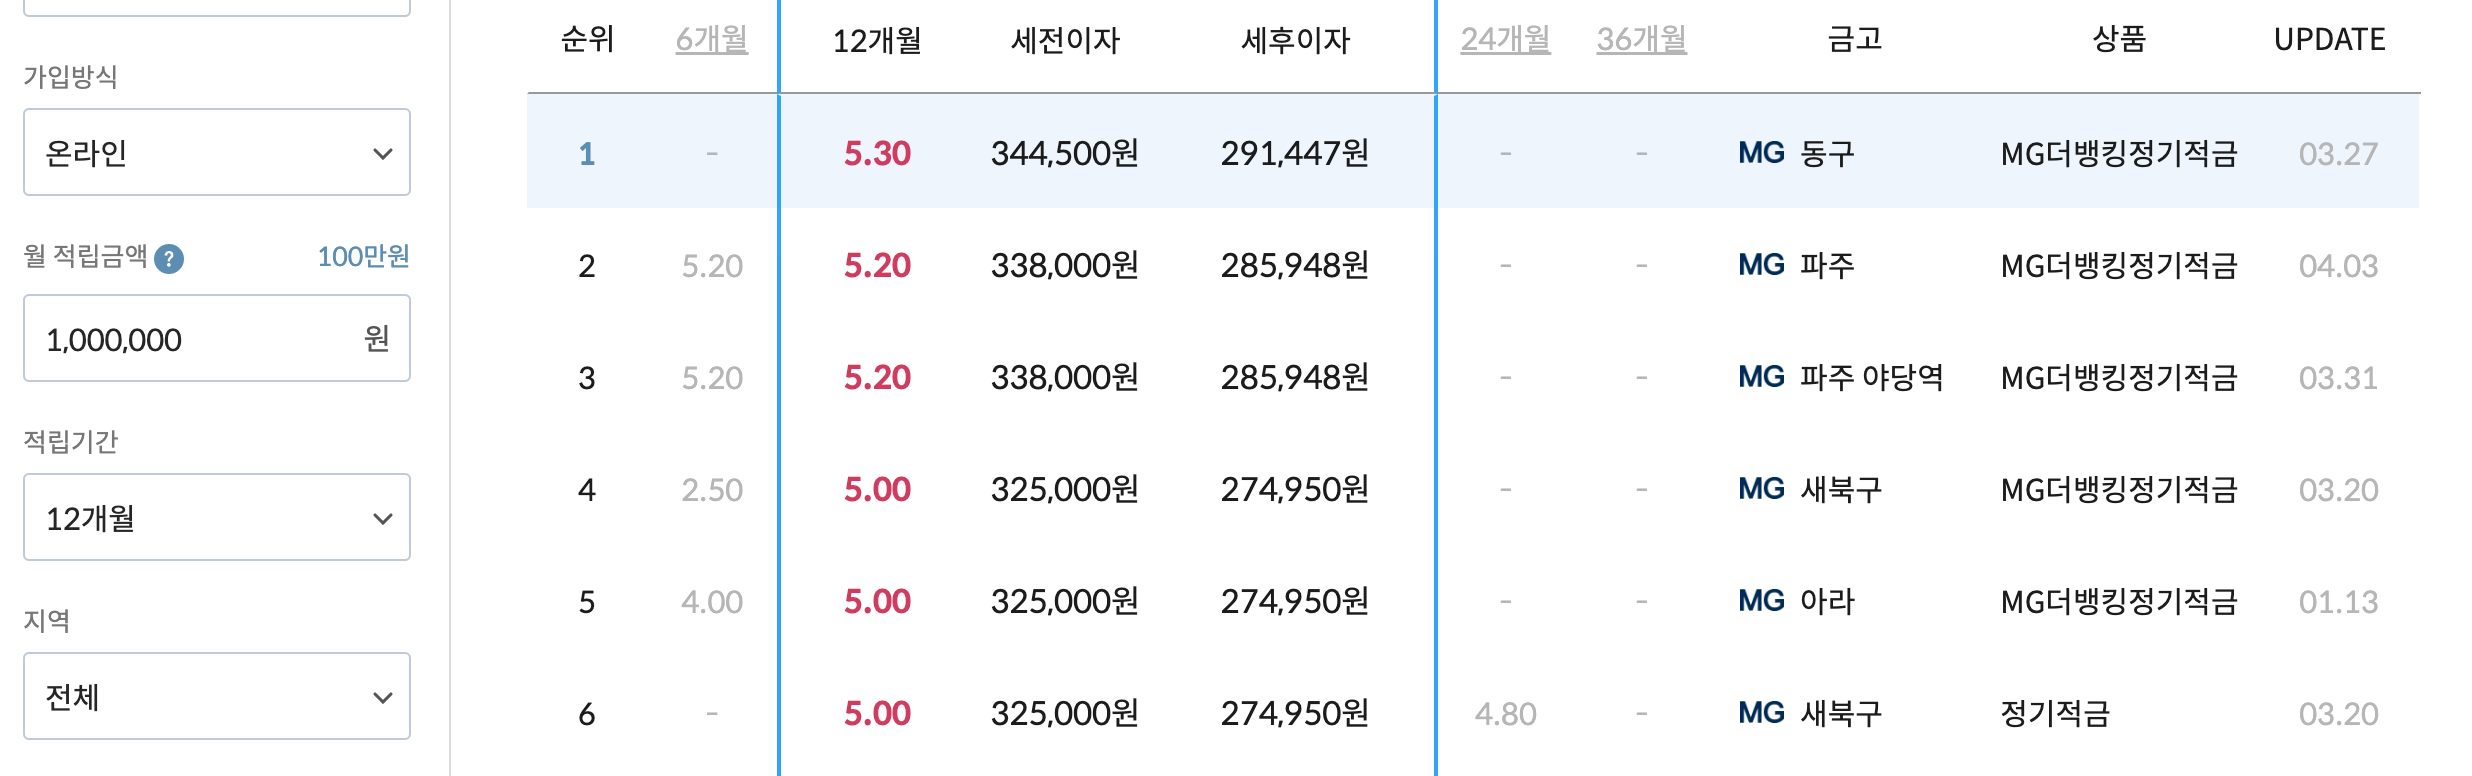Click the MG logo beside 파주 야당역

point(1764,377)
